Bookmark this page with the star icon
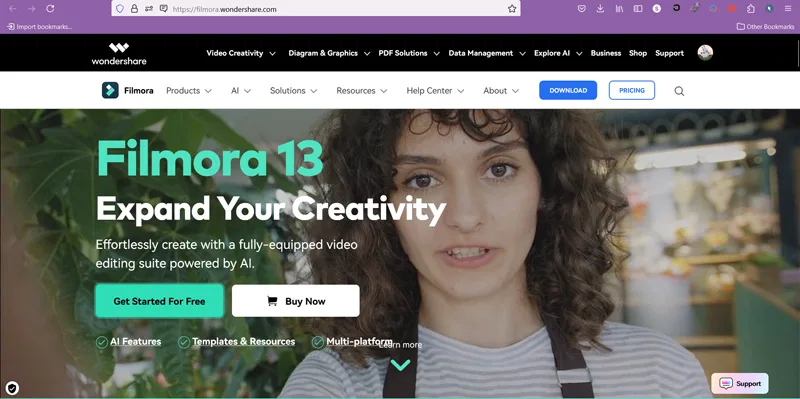The image size is (800, 399). point(512,9)
